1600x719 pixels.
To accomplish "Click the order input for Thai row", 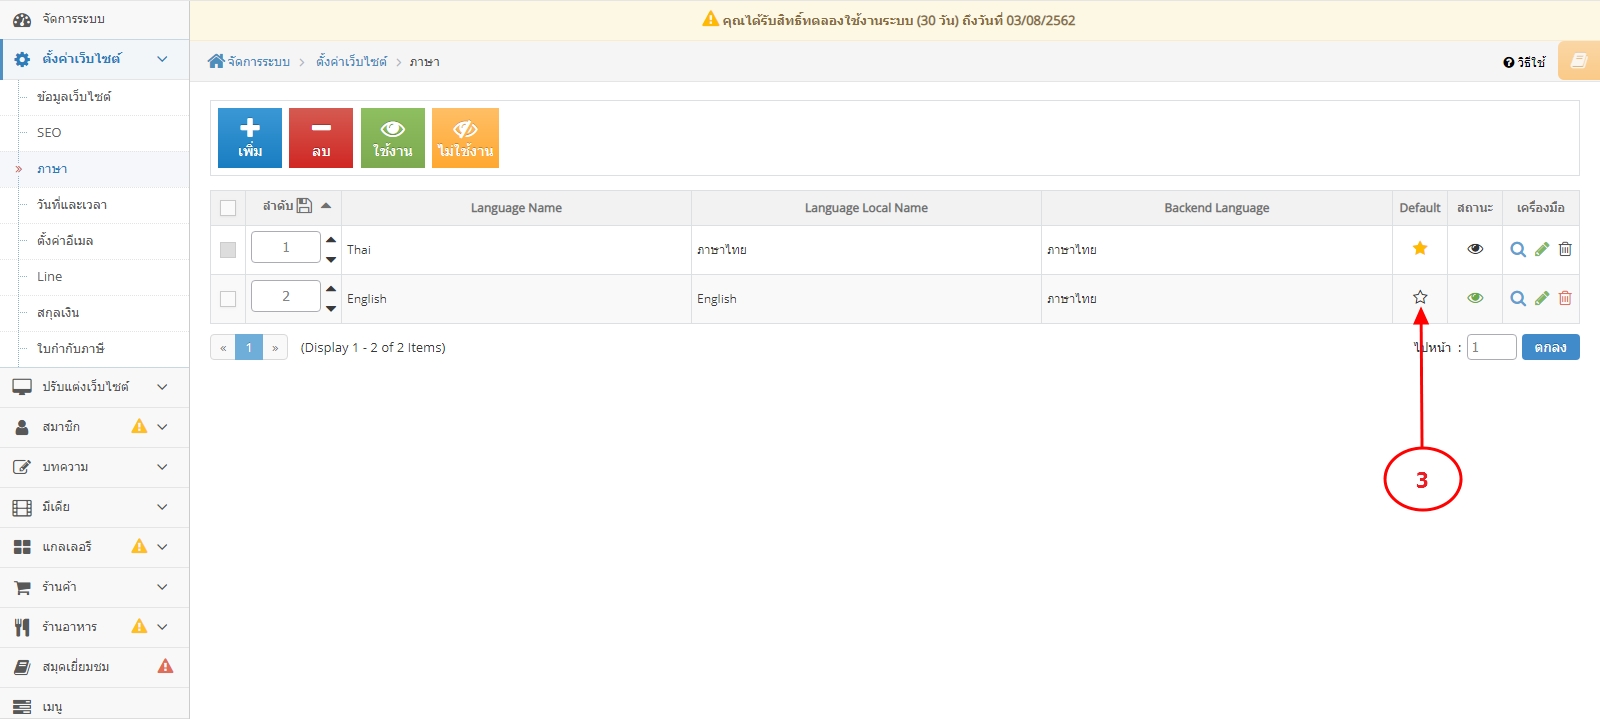I will (286, 247).
